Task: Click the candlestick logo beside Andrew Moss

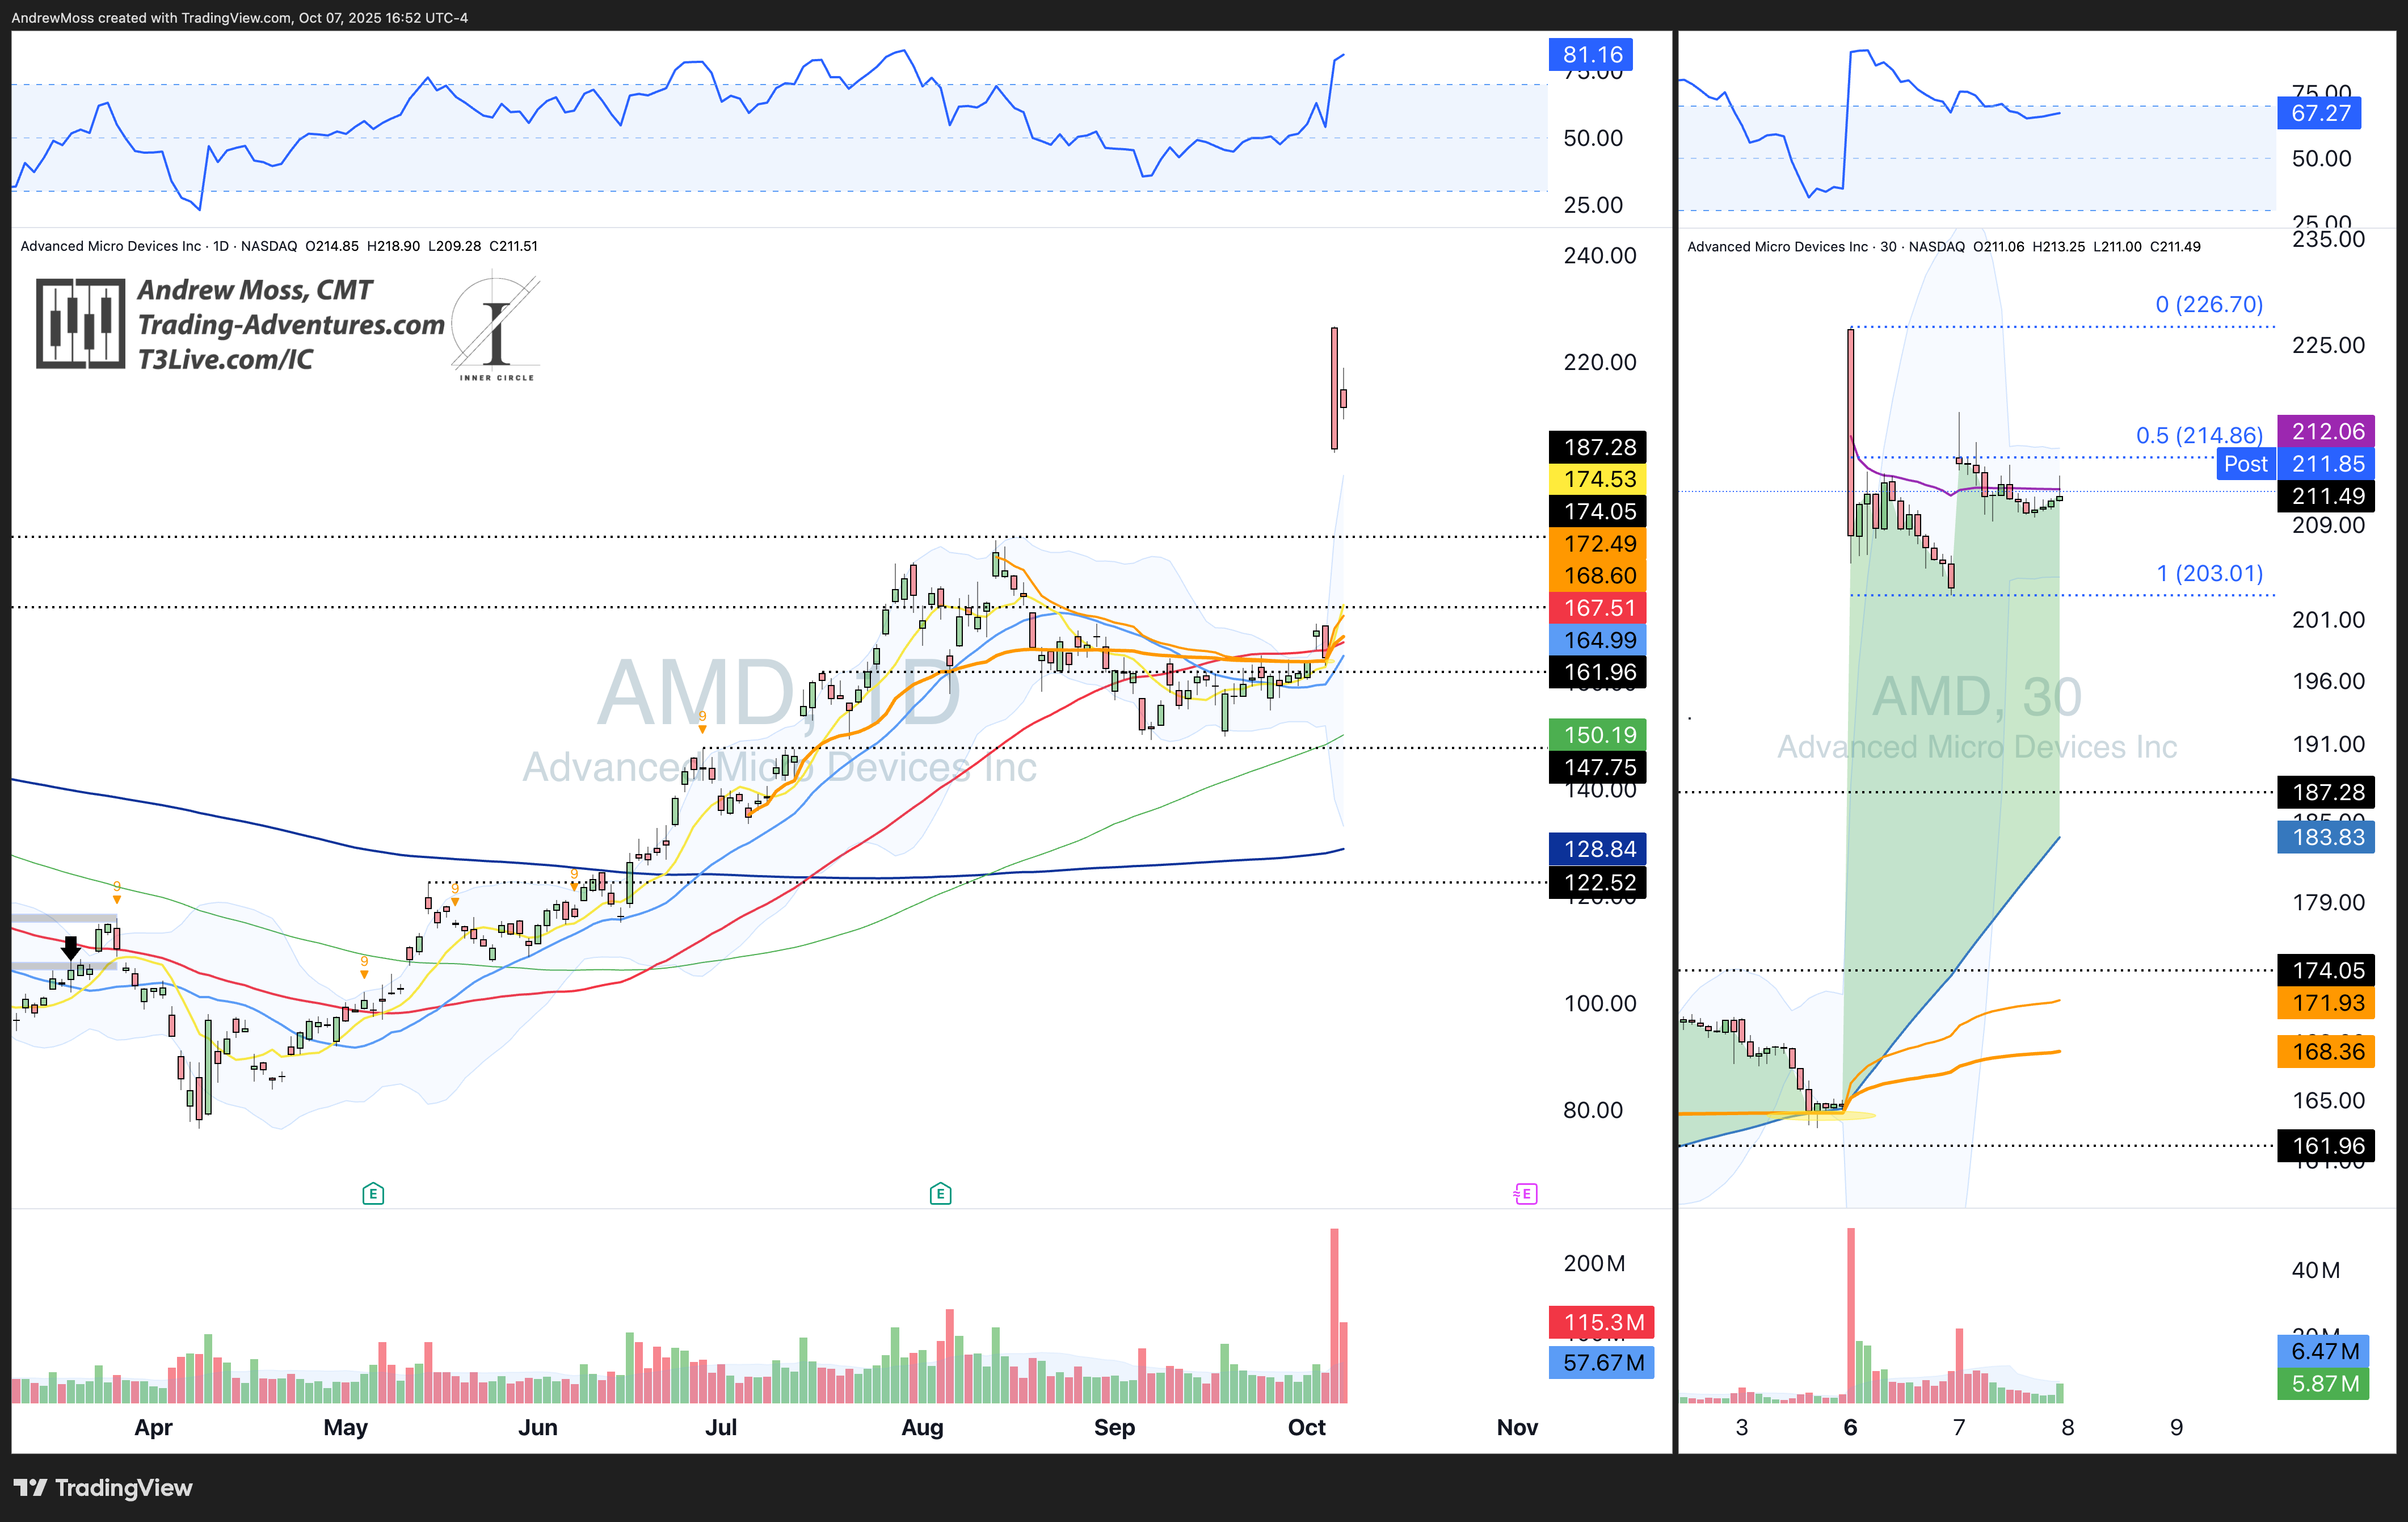Action: 80,324
